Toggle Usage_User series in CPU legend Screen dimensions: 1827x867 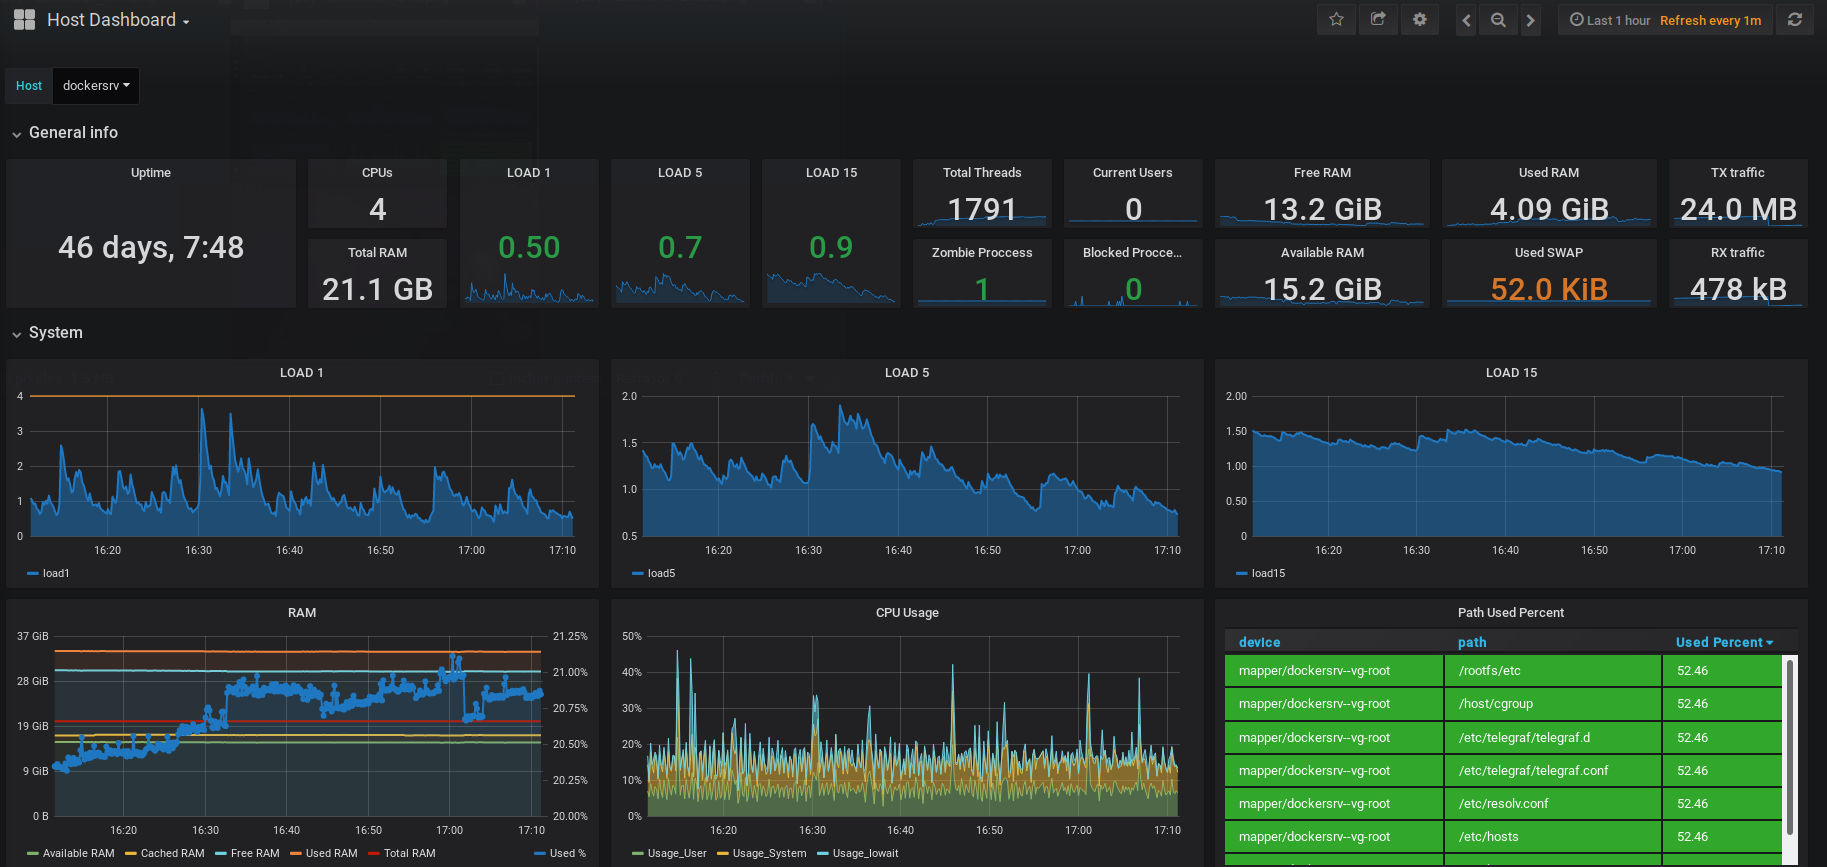676,853
